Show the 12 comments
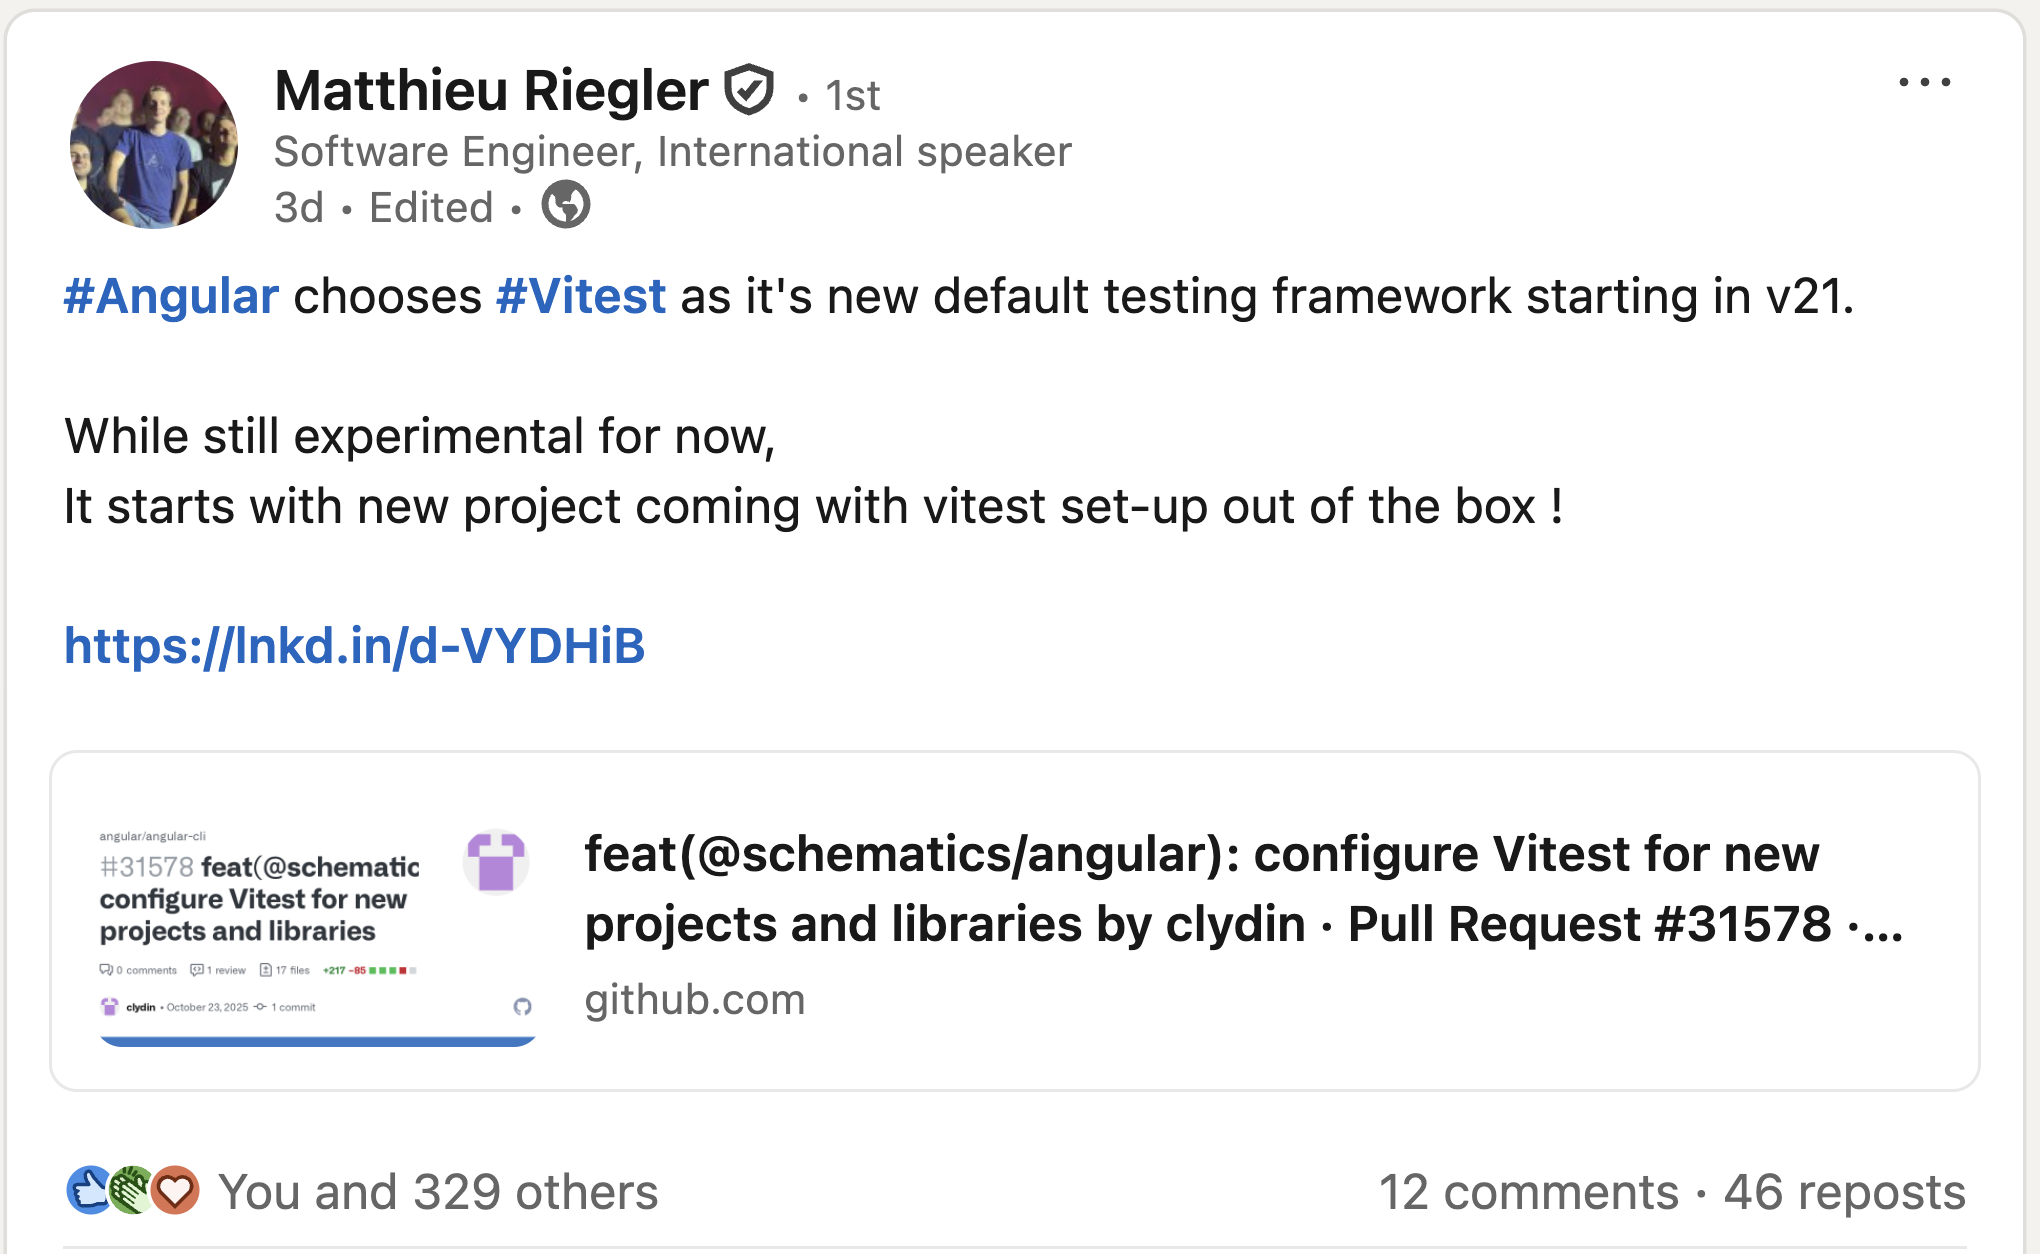Screen dimensions: 2040x1254 click(1528, 1192)
